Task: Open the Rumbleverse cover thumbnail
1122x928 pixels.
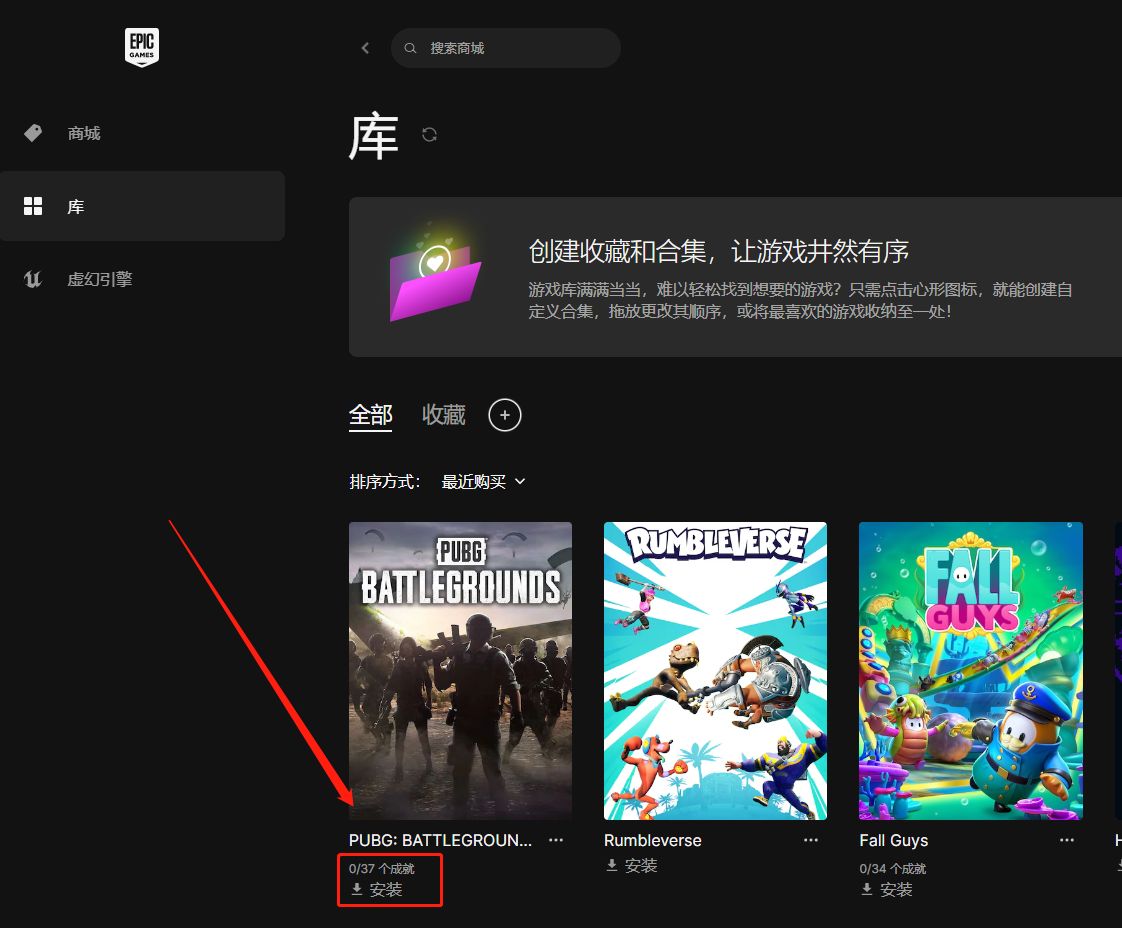Action: [716, 670]
